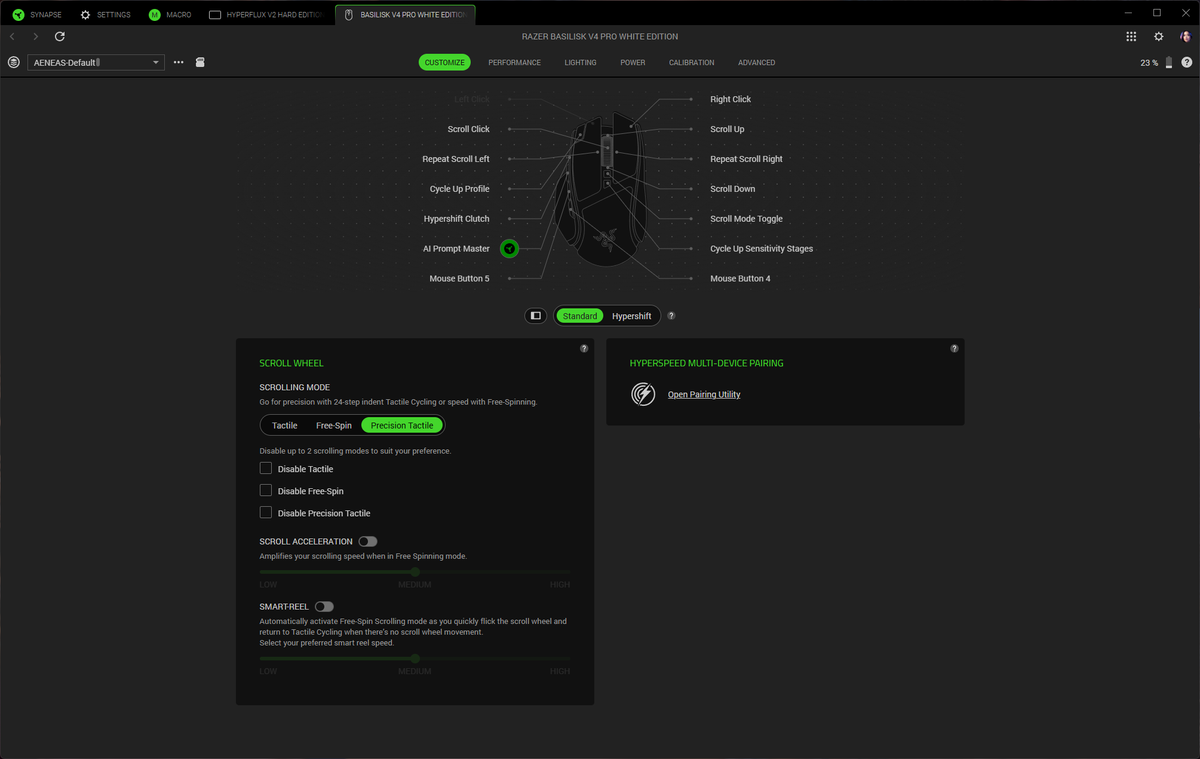Open the Advanced tab
This screenshot has width=1200, height=759.
tap(756, 62)
